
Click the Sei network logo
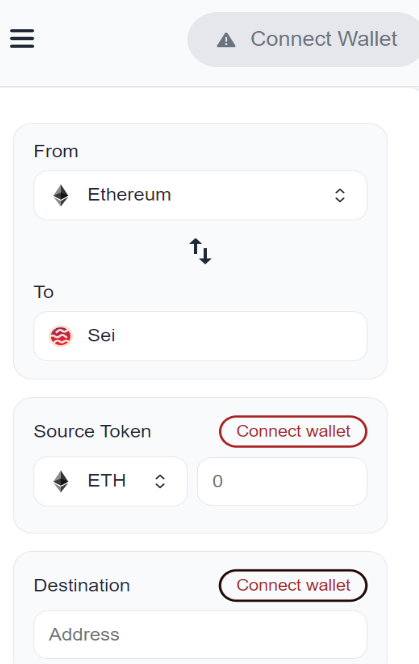(x=61, y=336)
